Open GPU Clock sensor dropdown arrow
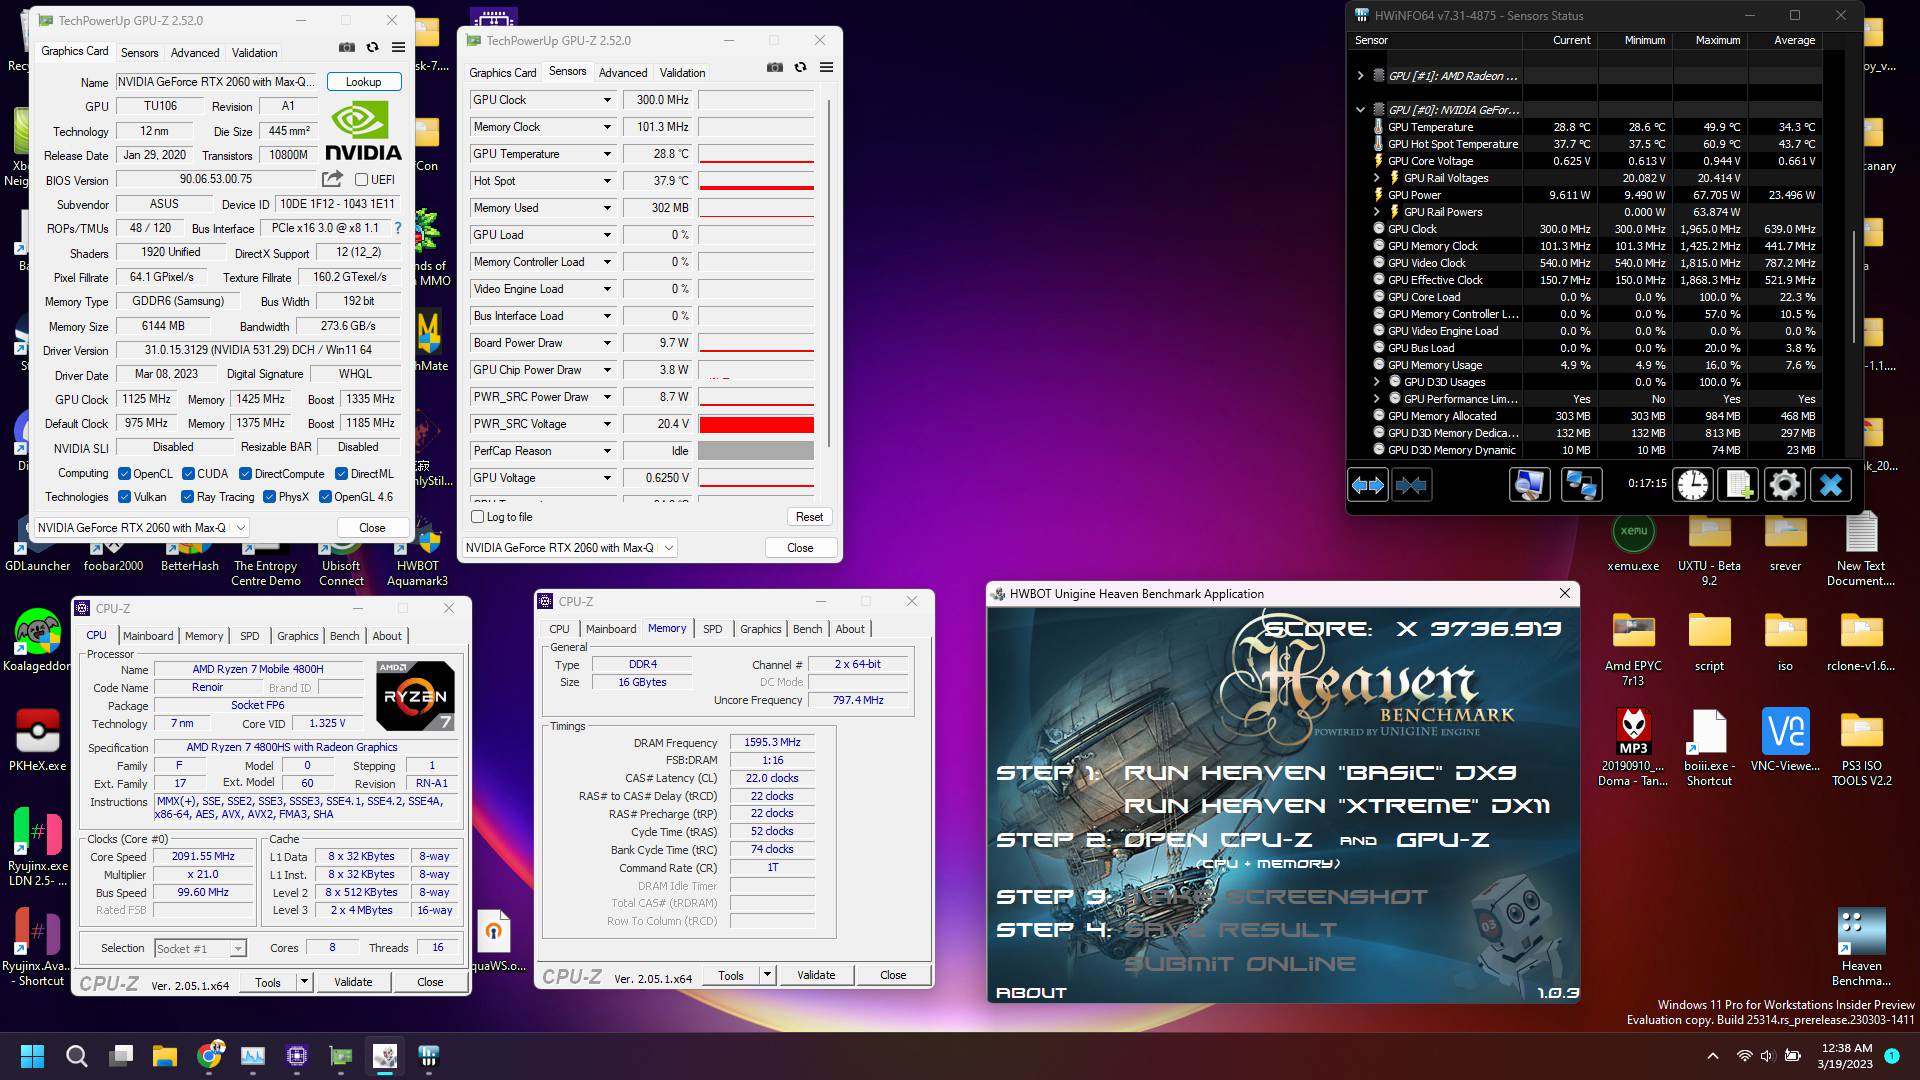 coord(607,100)
